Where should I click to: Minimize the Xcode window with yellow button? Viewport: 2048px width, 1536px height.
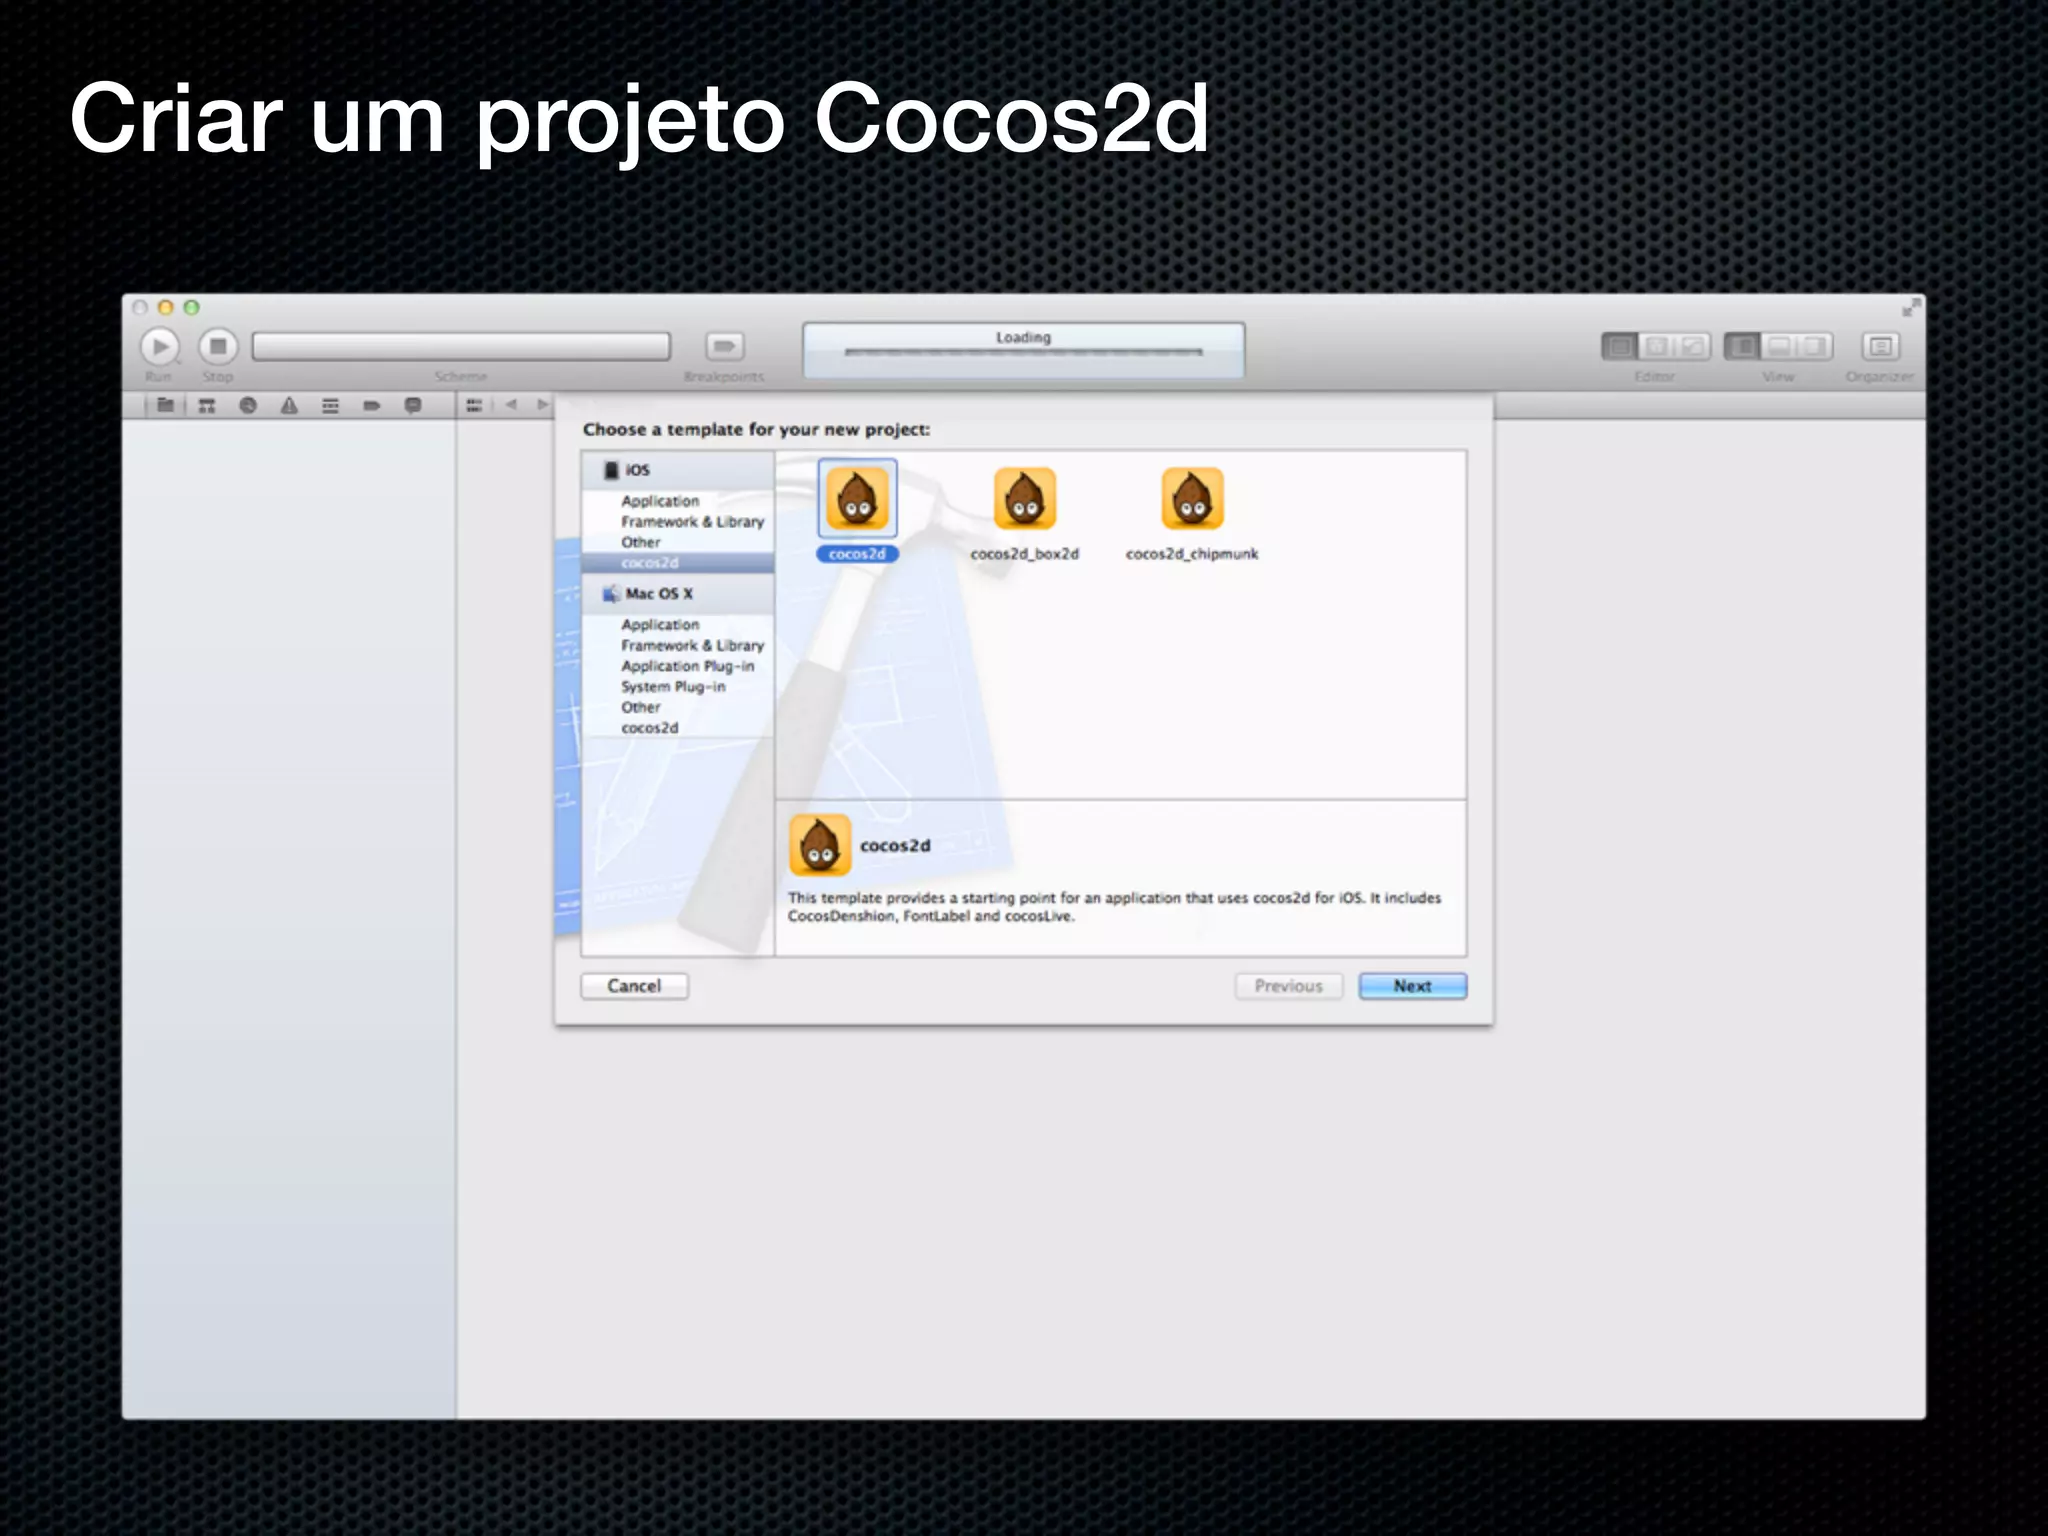tap(166, 307)
